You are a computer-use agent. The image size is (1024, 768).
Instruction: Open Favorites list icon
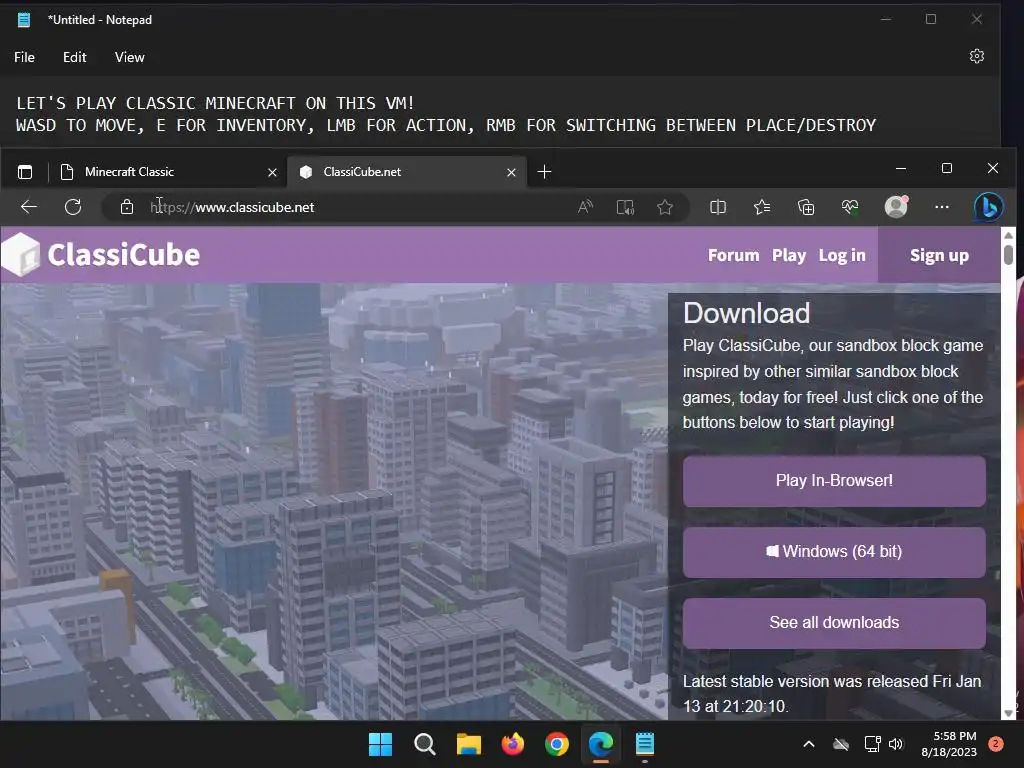click(x=761, y=207)
